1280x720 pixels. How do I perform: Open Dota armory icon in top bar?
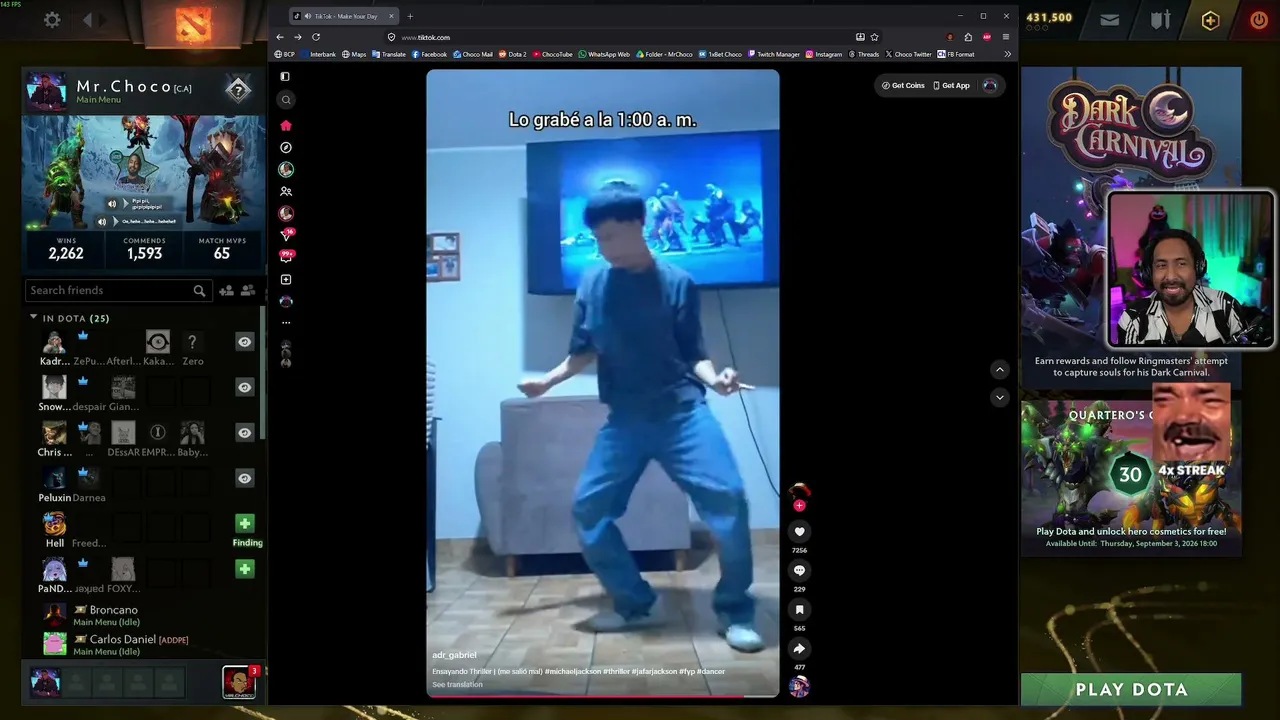[x=1160, y=20]
